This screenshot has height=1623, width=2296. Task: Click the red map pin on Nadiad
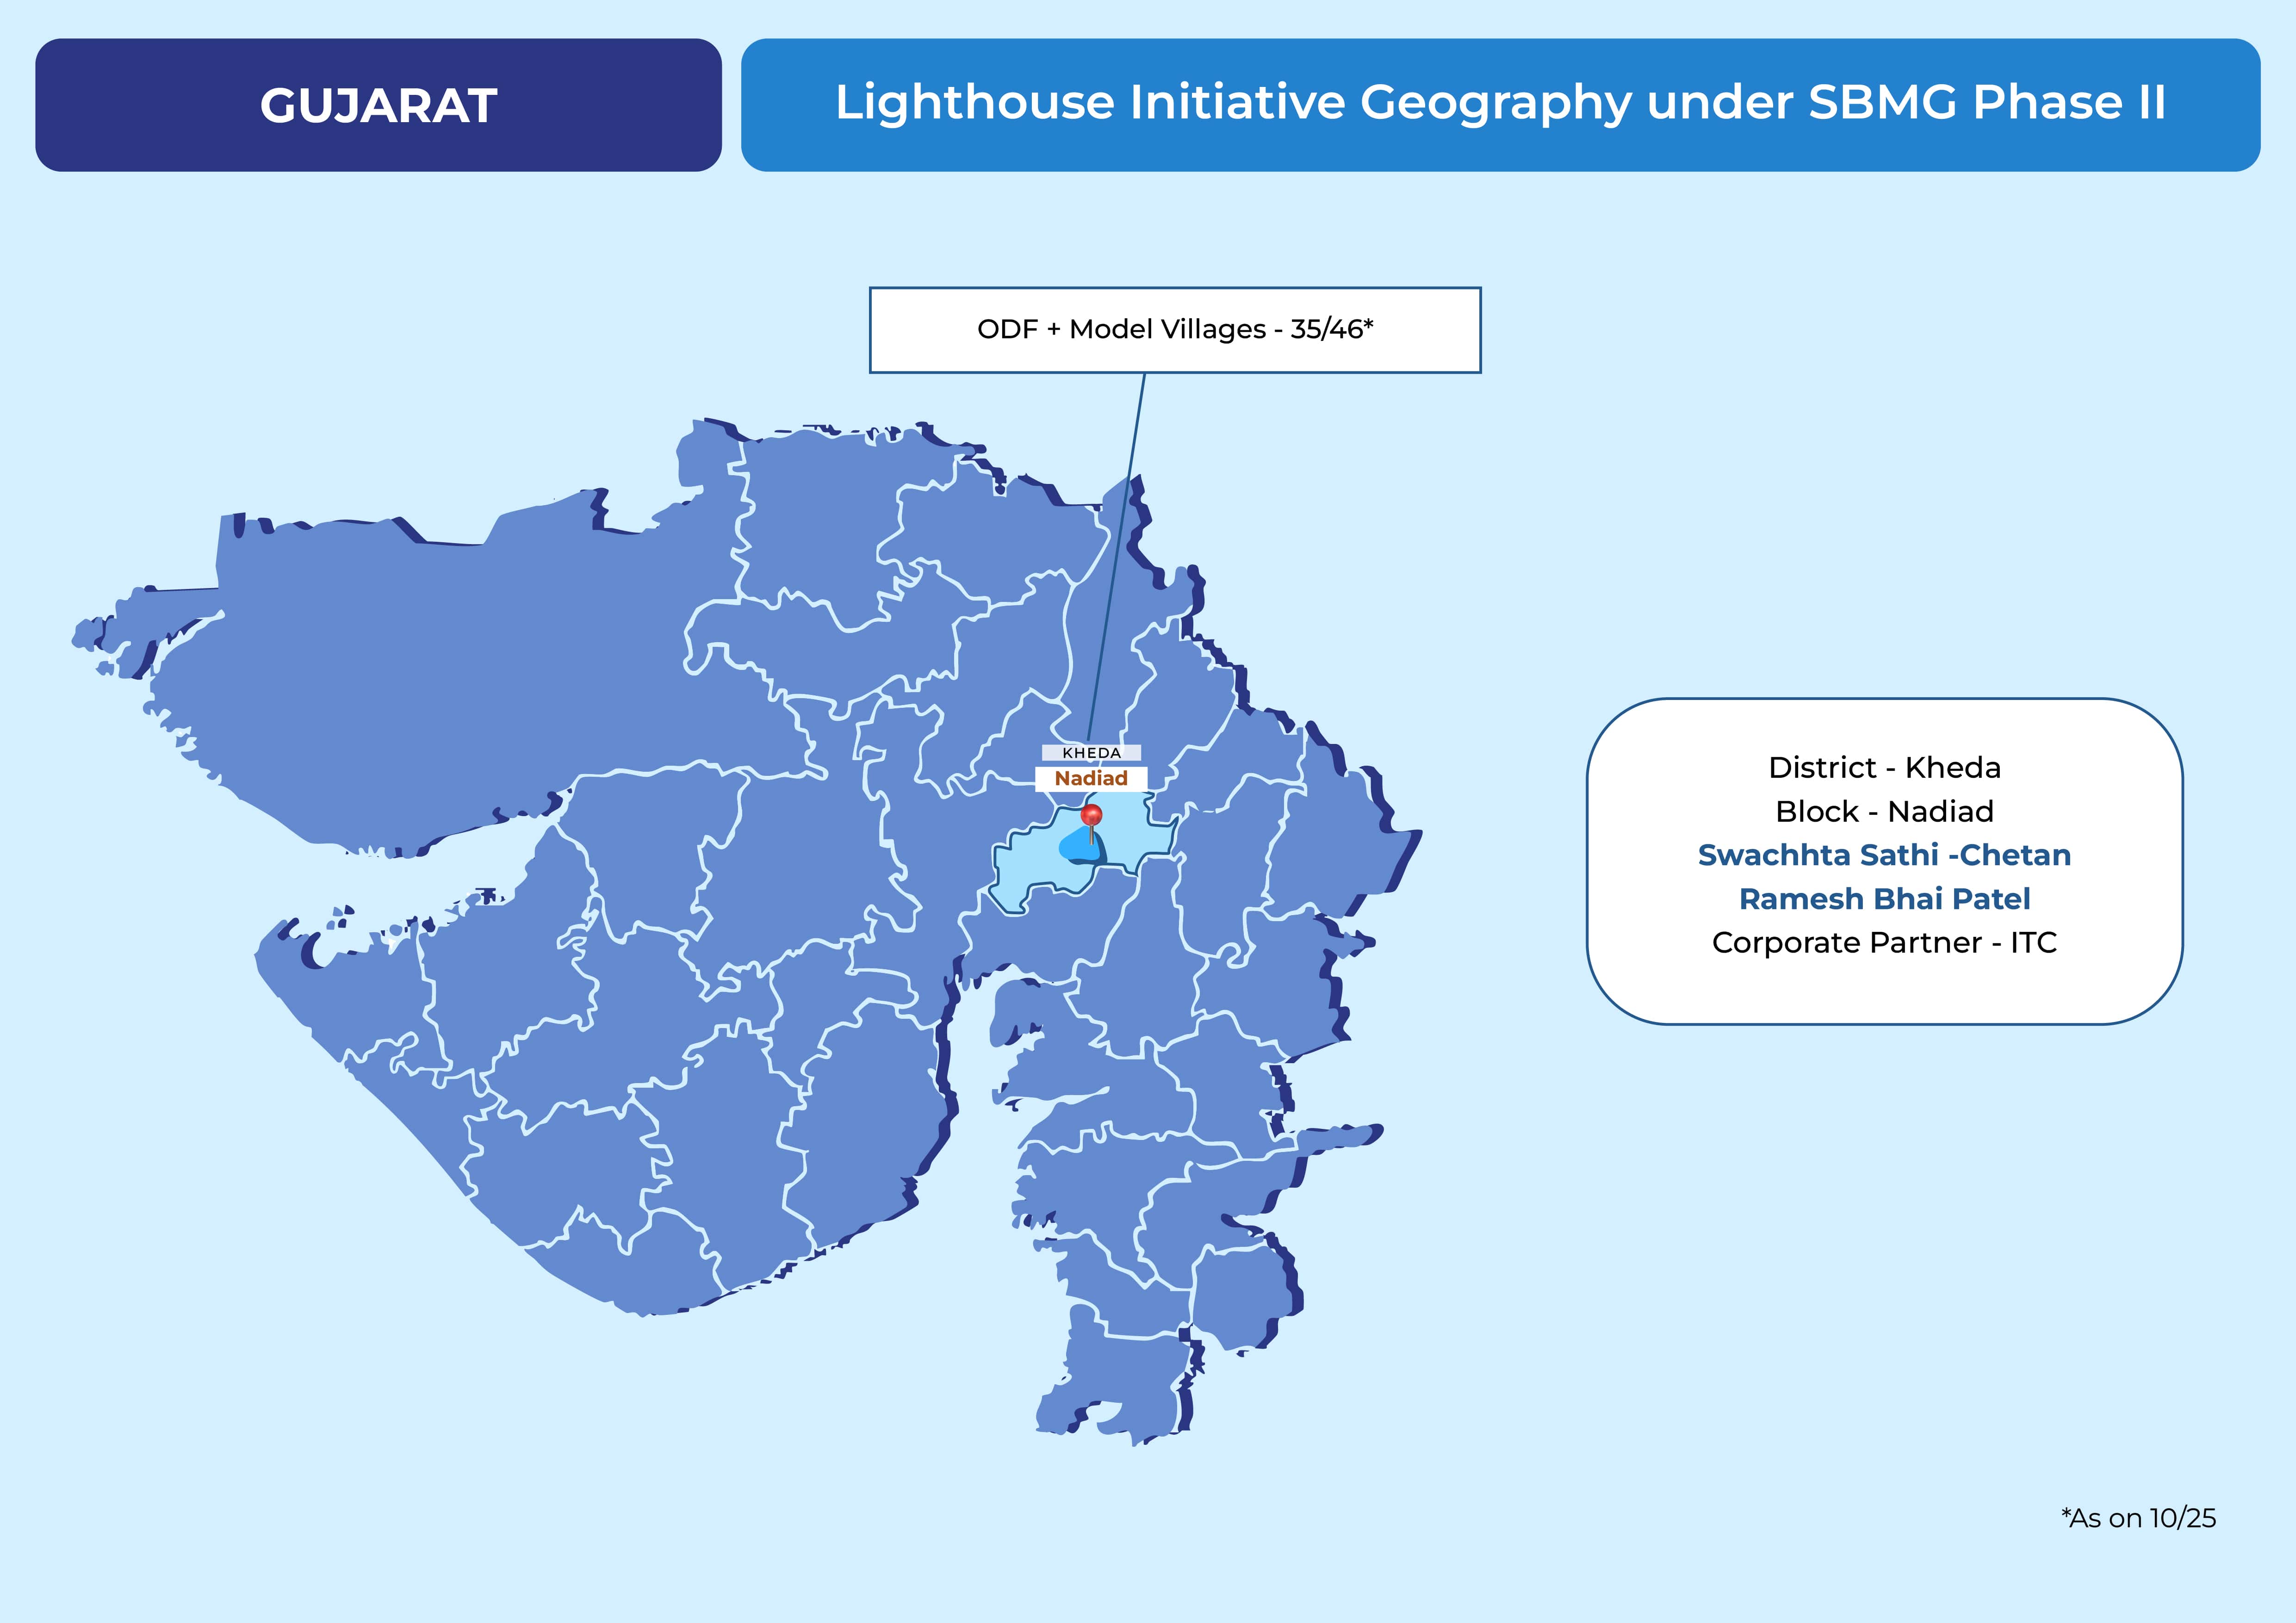(1091, 816)
